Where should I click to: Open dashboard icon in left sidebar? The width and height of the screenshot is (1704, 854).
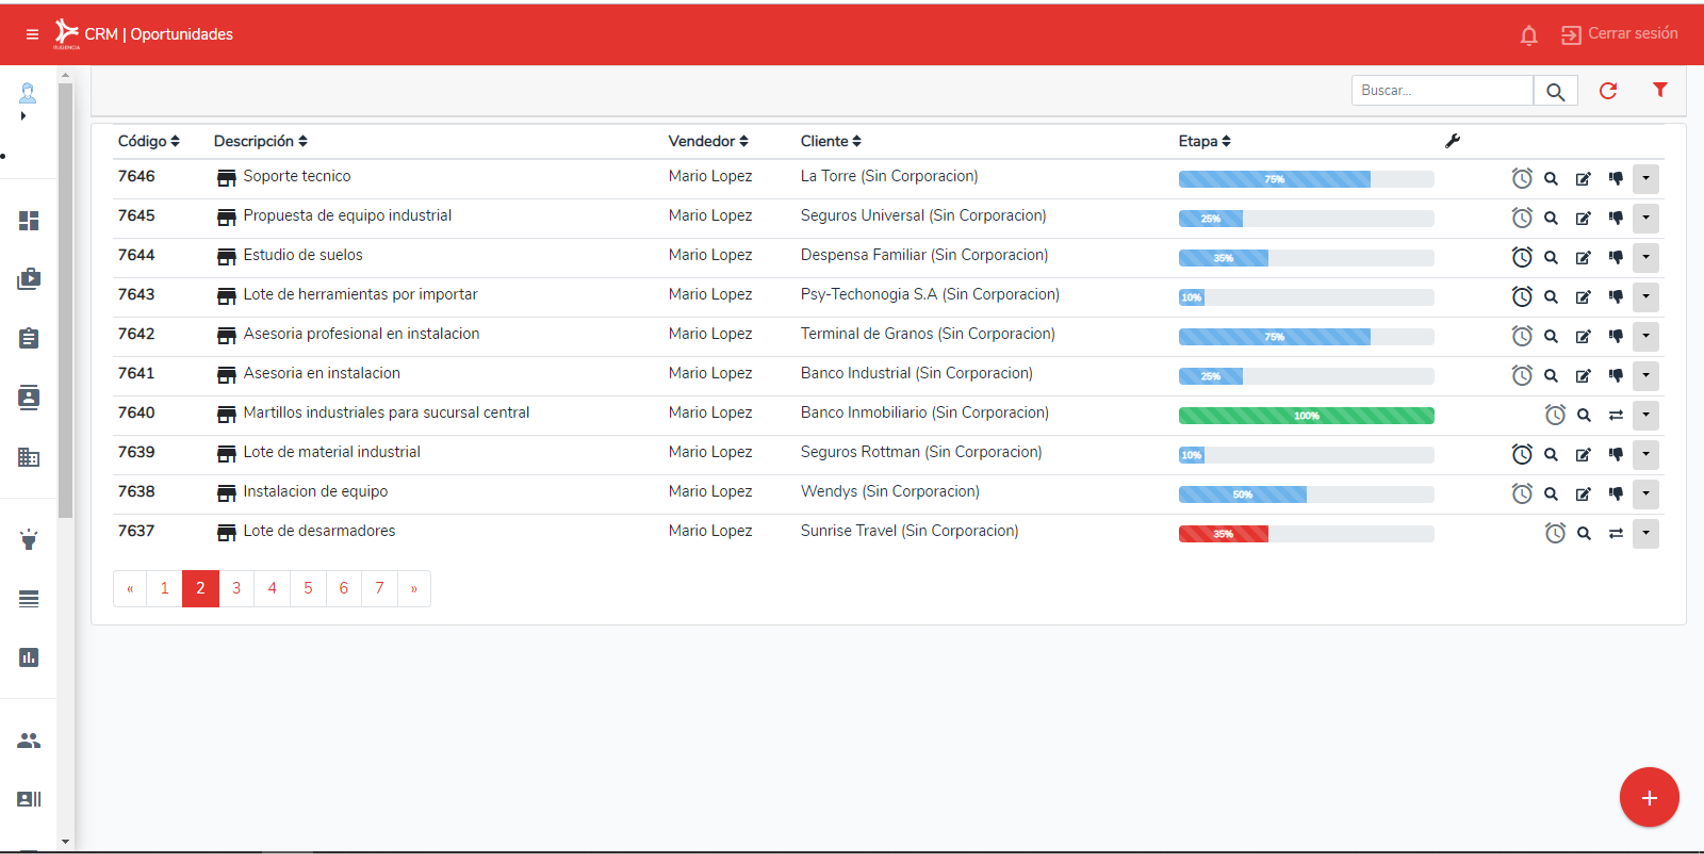29,221
